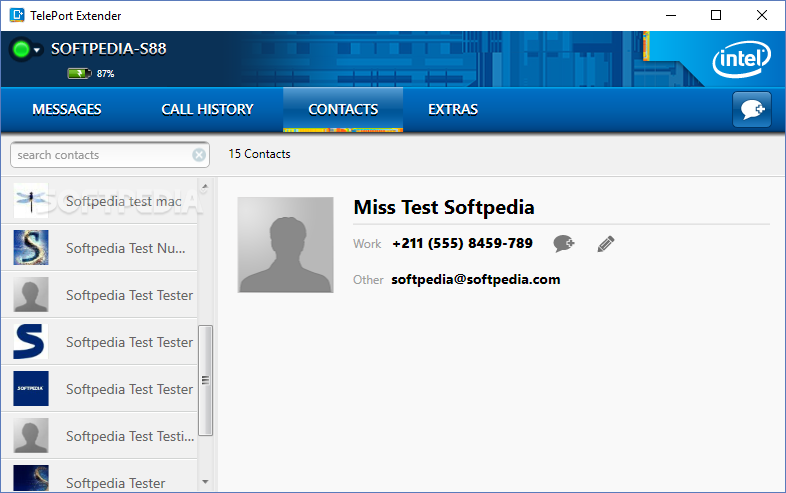This screenshot has height=493, width=786.
Task: Open the CALL HISTORY tab
Action: point(207,109)
